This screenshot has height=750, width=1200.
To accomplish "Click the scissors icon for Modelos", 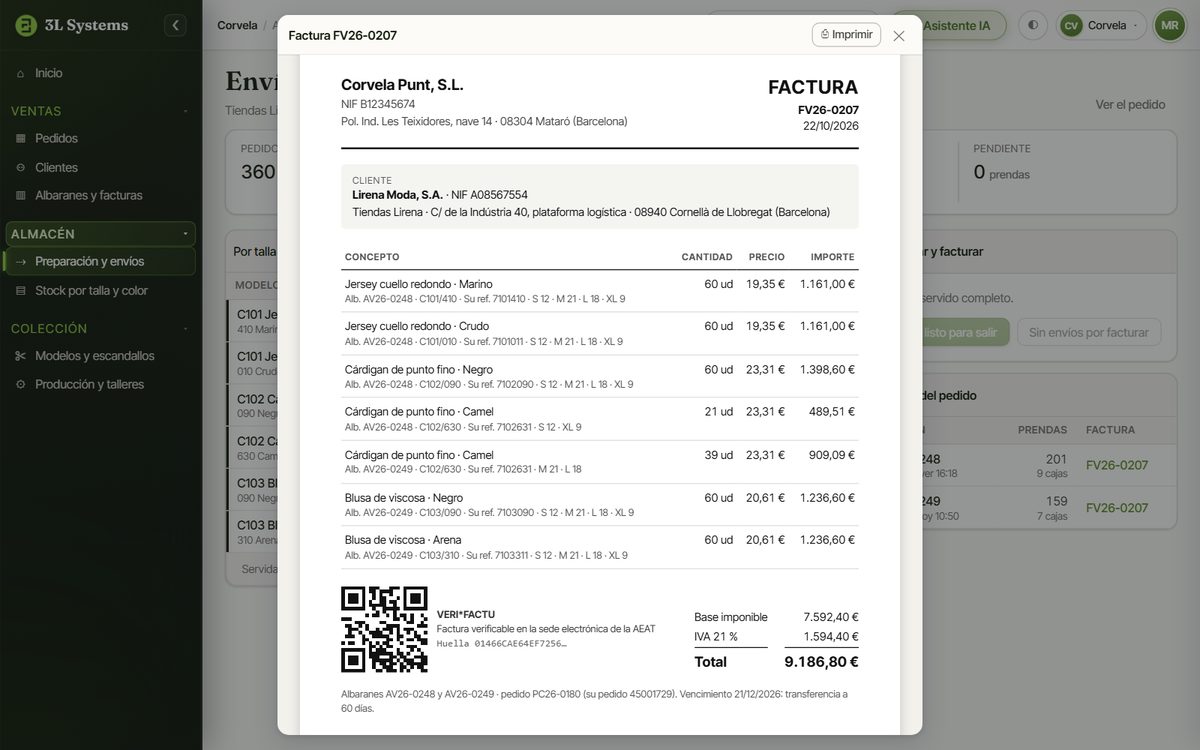I will 21,355.
